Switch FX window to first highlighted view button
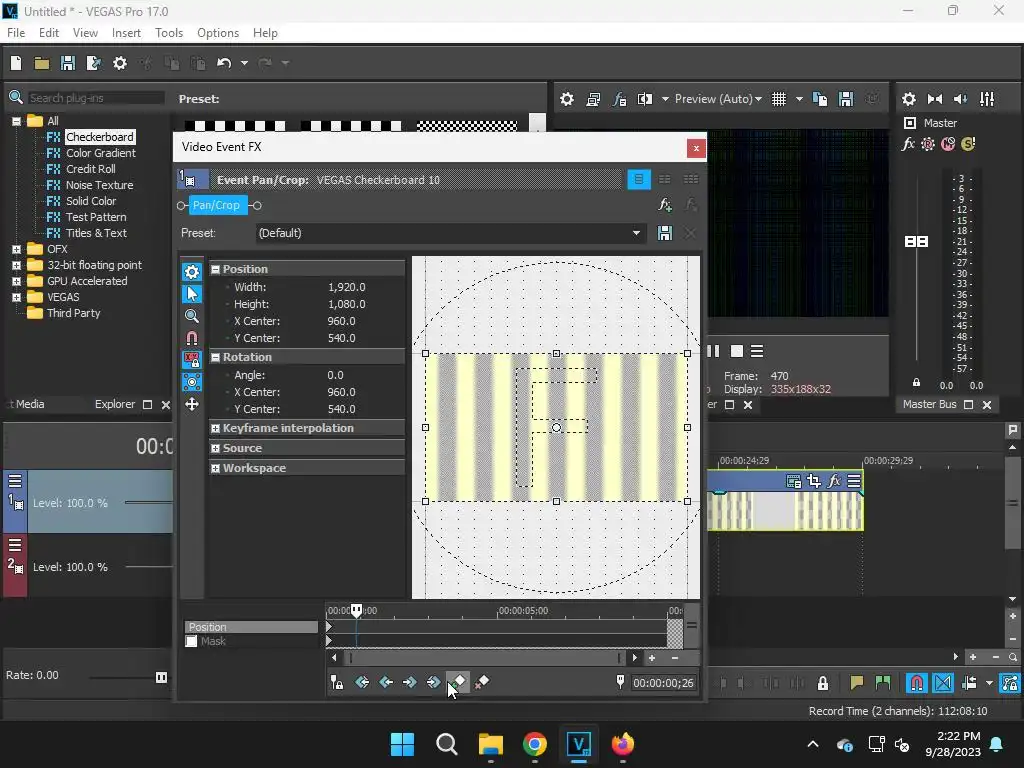This screenshot has height=768, width=1024. click(639, 180)
